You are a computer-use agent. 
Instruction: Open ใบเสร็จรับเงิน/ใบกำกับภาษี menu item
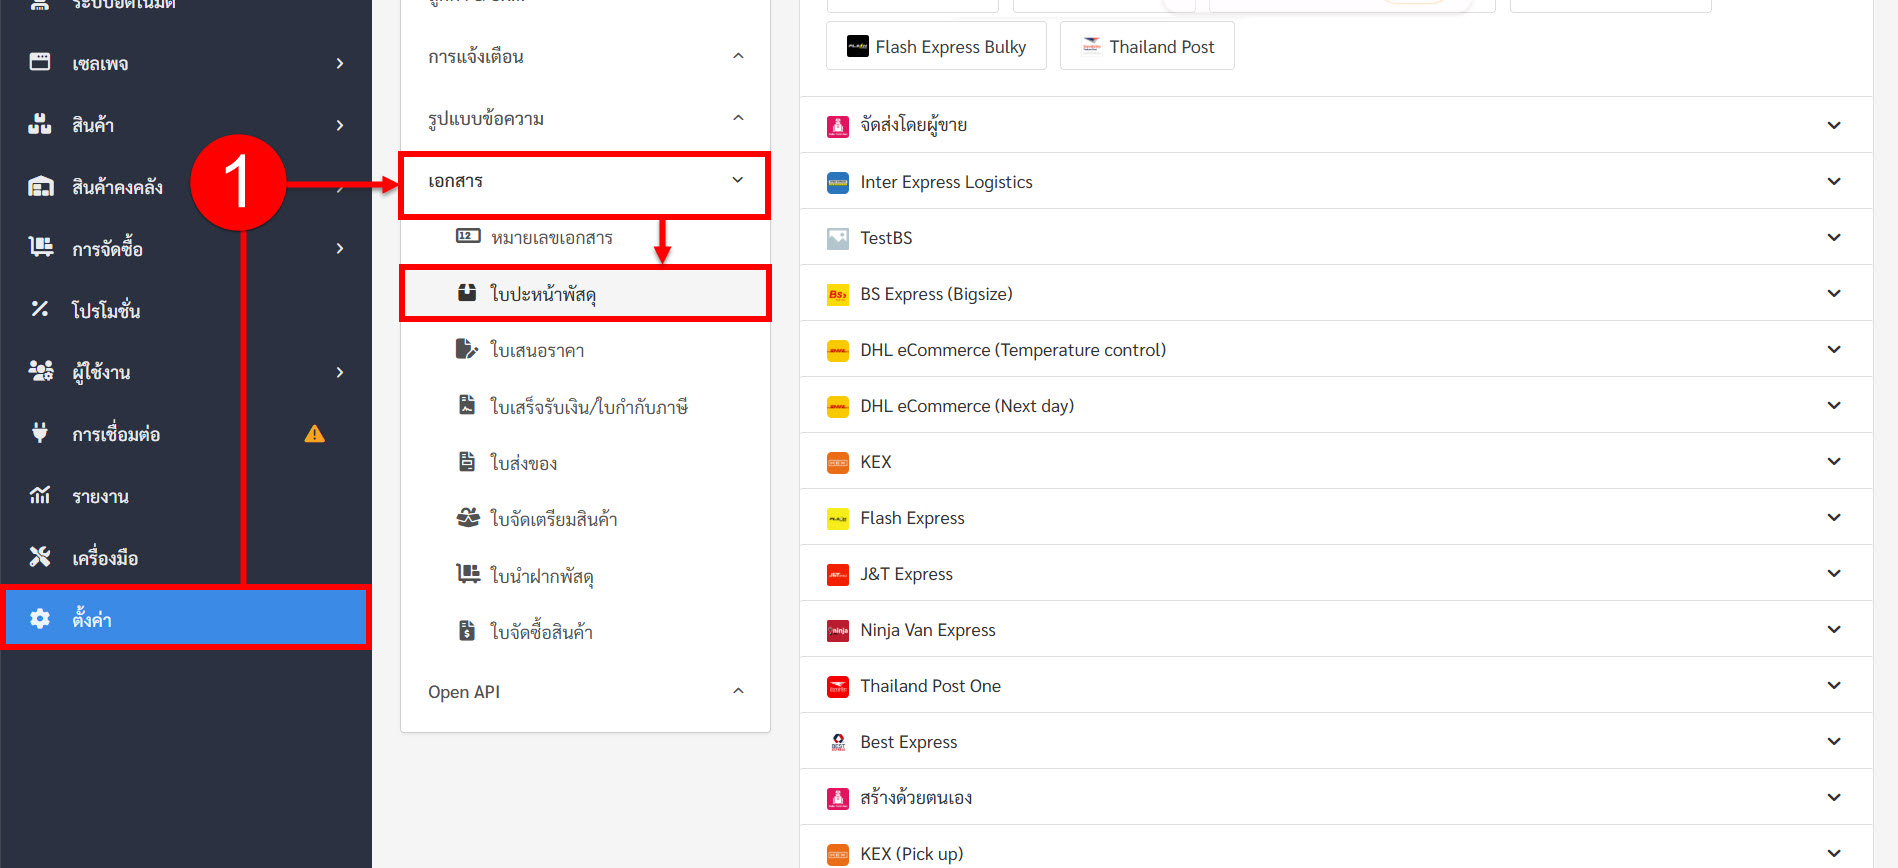[585, 407]
